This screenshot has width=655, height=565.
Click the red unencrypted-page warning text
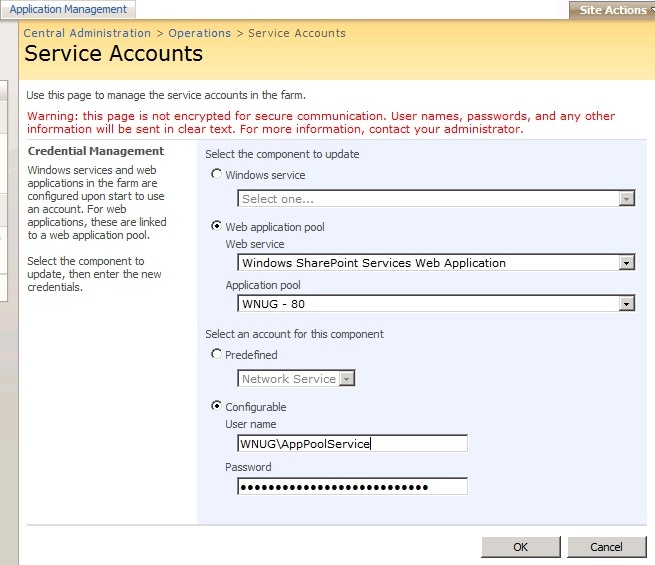click(321, 122)
